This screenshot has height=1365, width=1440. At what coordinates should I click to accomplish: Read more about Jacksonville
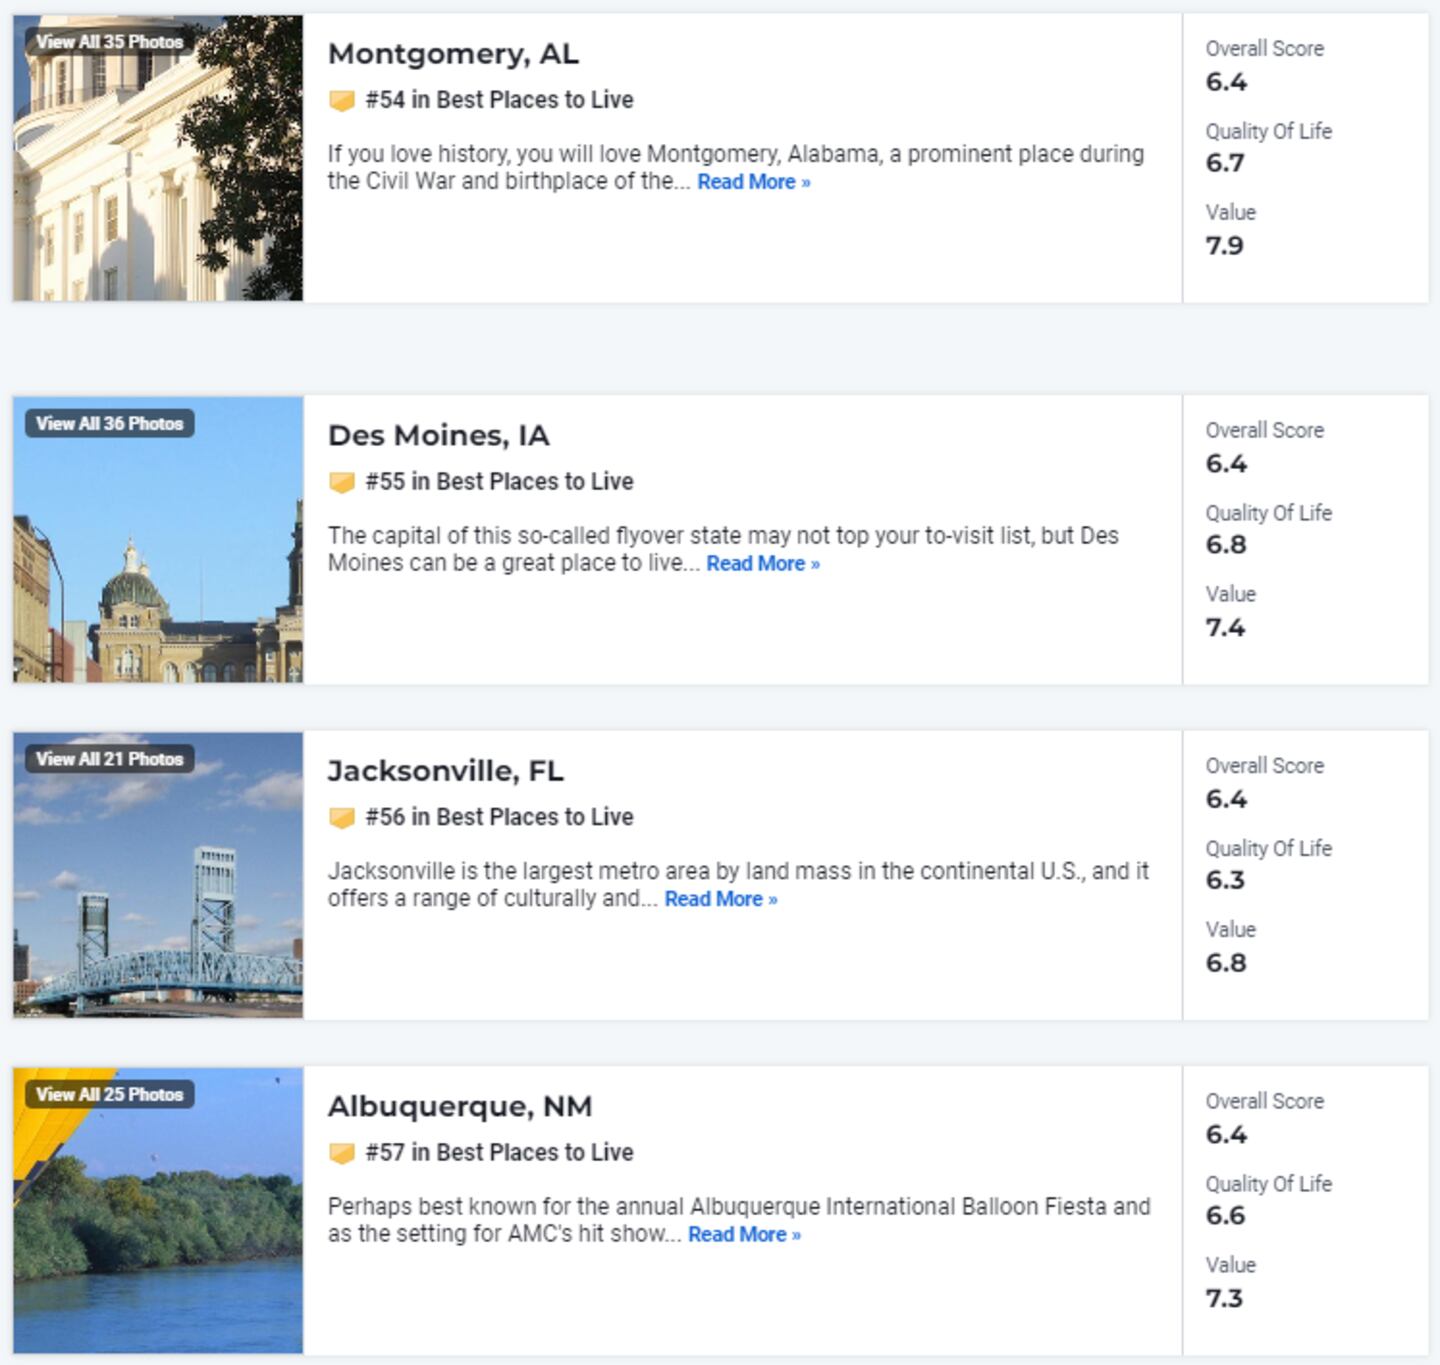tap(721, 899)
